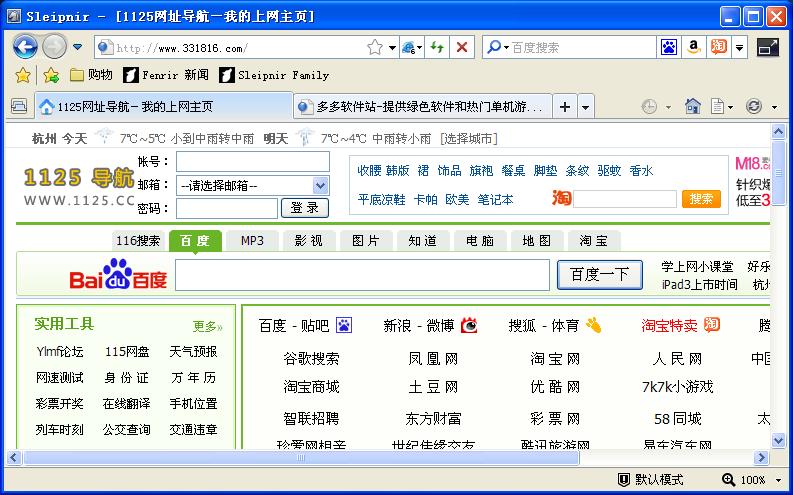Click the browser Back arrow button
Viewport: 793px width, 495px height.
[x=25, y=47]
